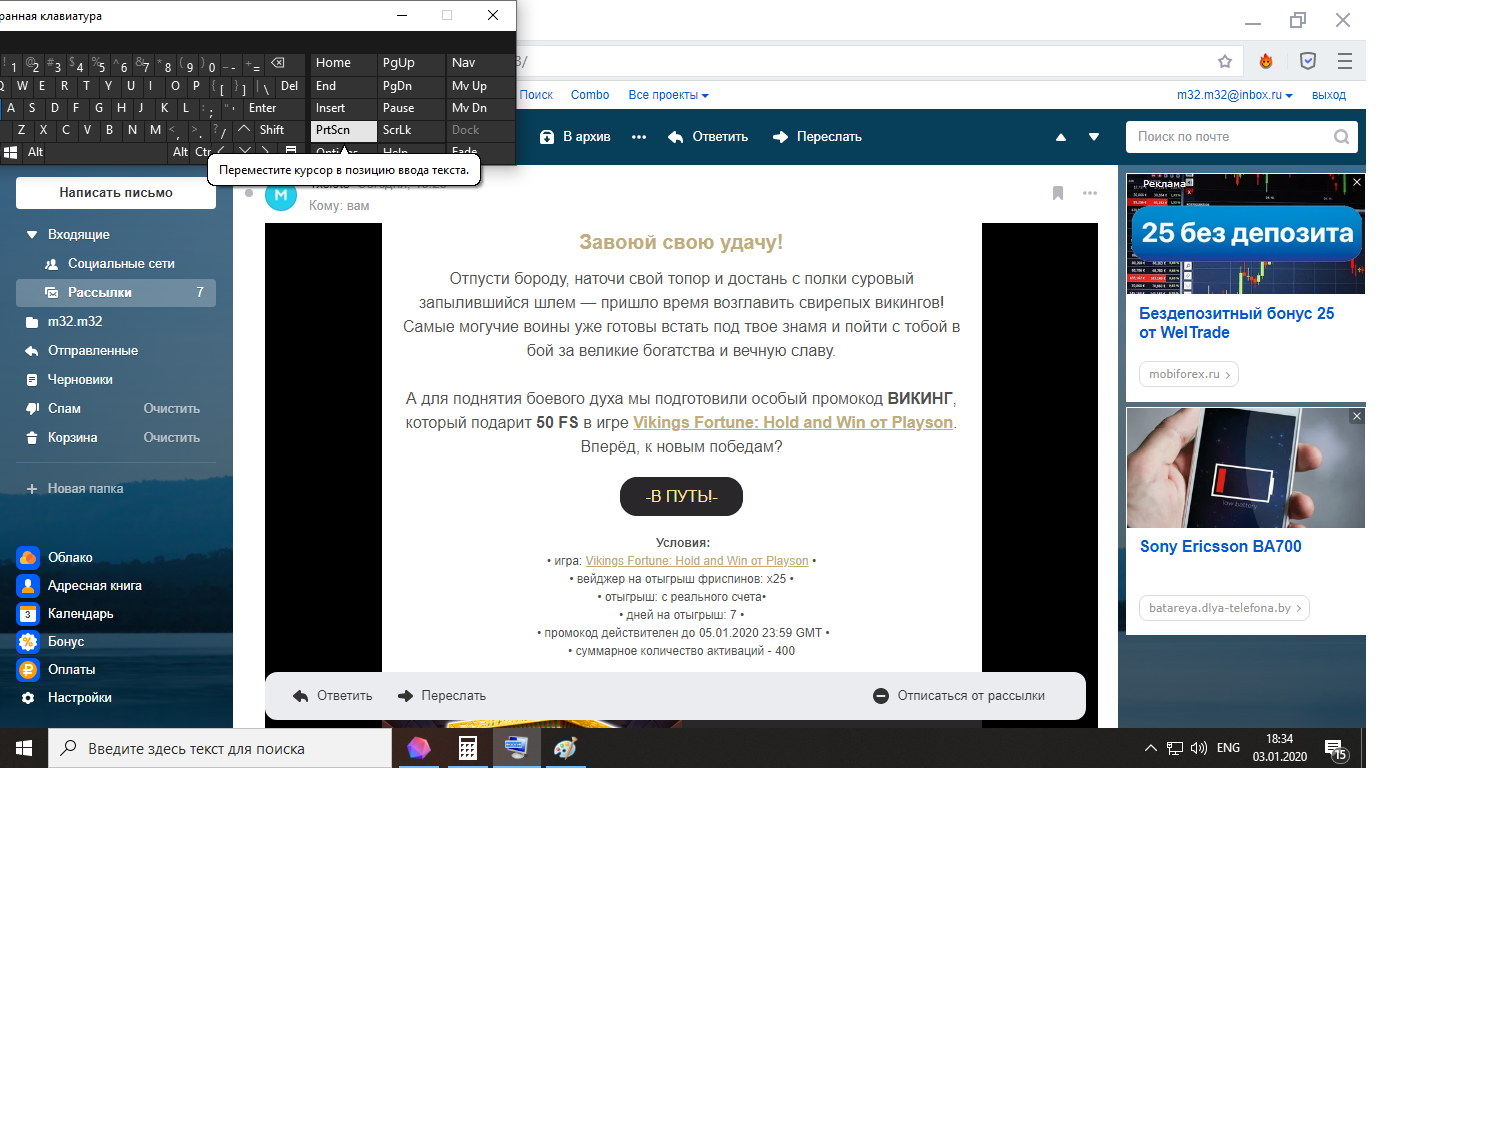The height and width of the screenshot is (1125, 1500).
Task: Go to the previous email with up arrow
Action: click(x=1061, y=137)
